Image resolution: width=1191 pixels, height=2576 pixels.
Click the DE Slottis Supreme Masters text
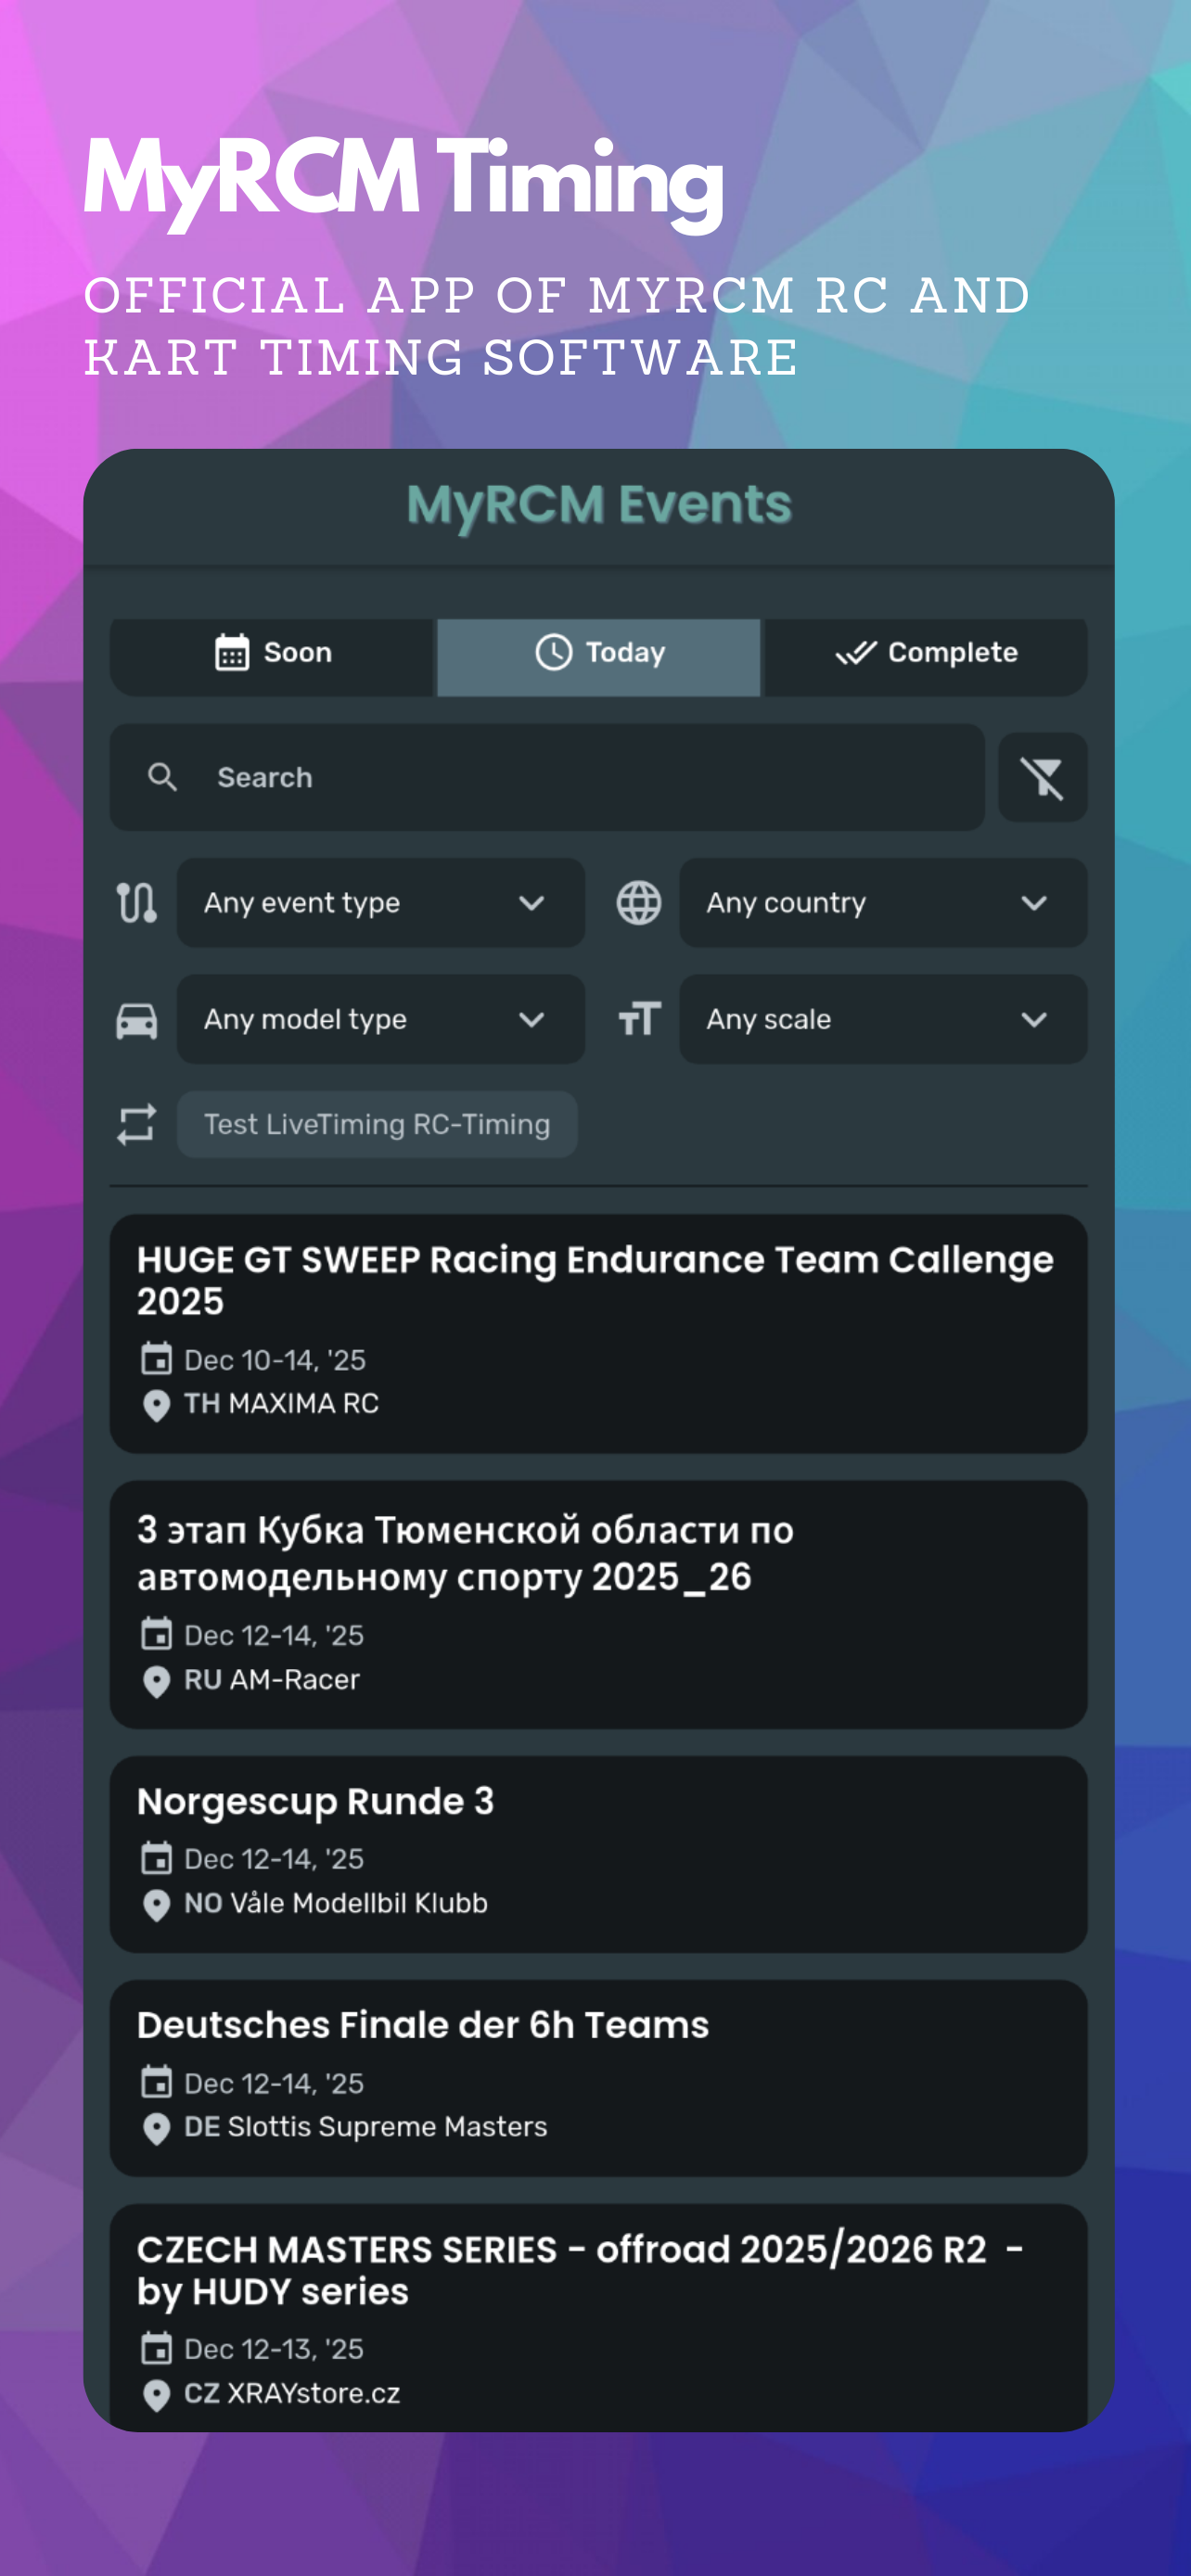click(x=365, y=2126)
